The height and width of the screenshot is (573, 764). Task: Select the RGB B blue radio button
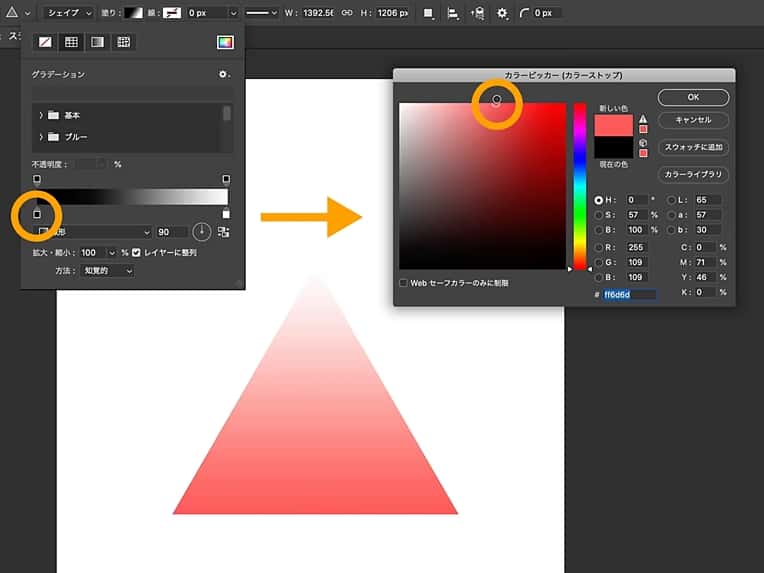pyautogui.click(x=599, y=277)
